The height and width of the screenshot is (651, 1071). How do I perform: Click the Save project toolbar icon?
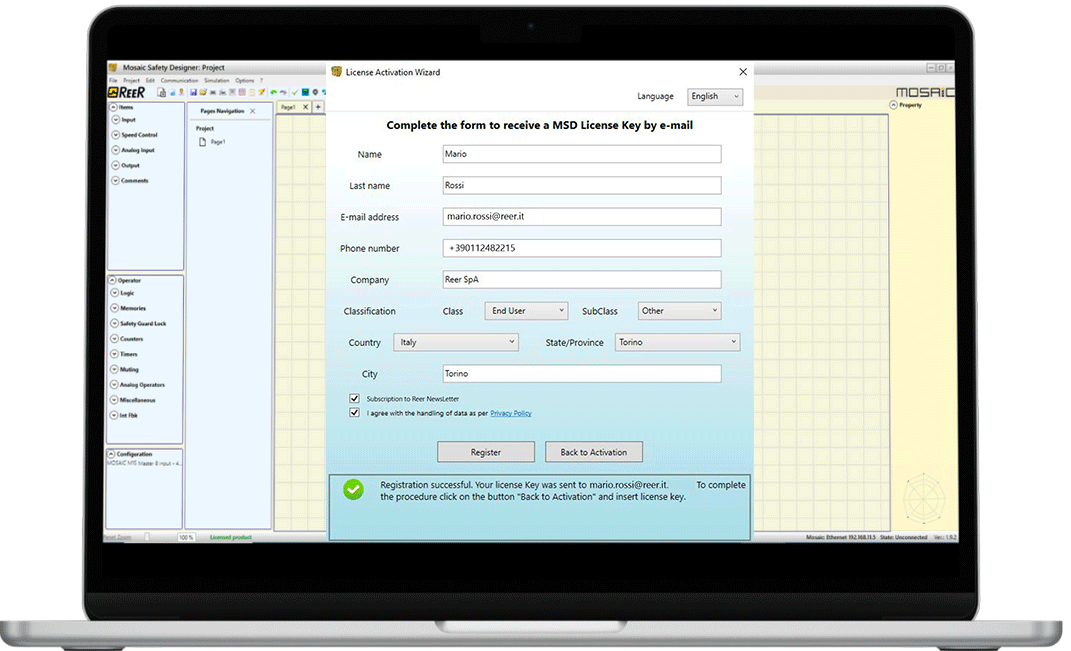point(193,92)
